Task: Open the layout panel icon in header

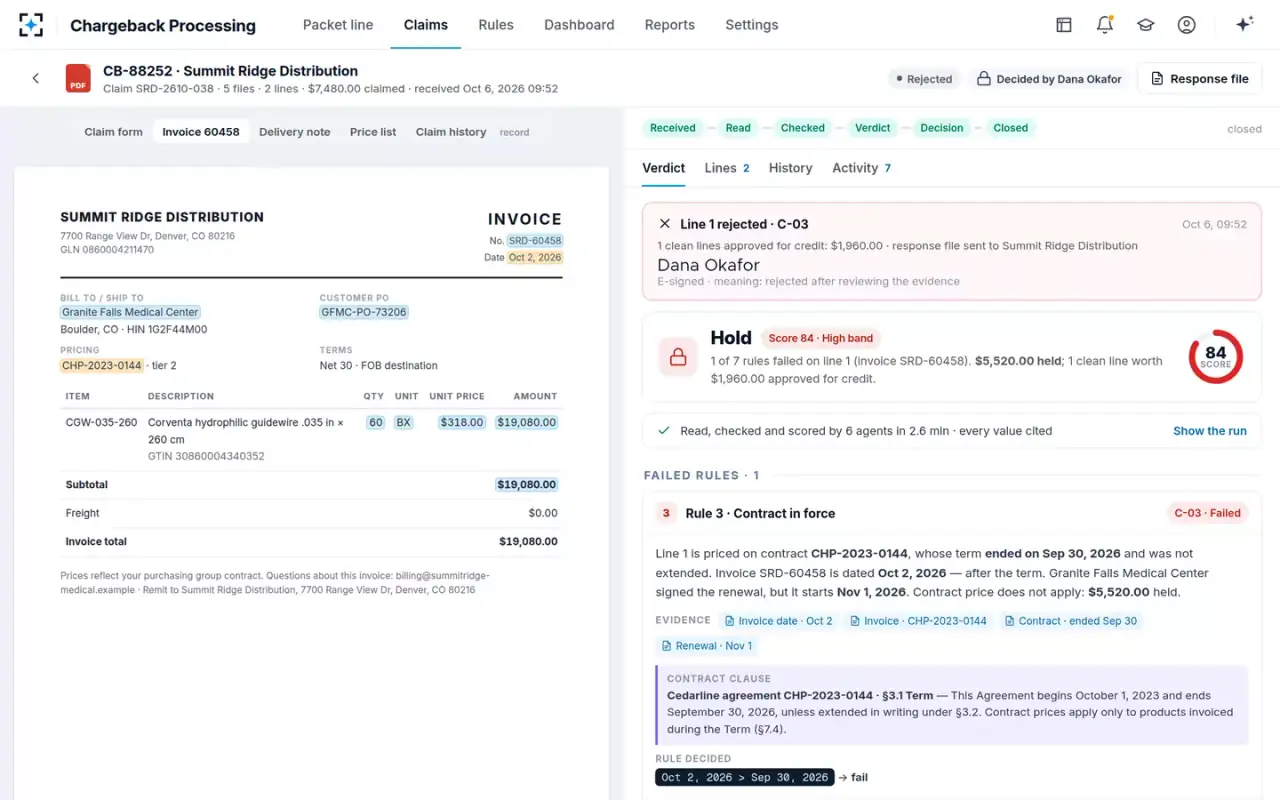Action: [1064, 25]
